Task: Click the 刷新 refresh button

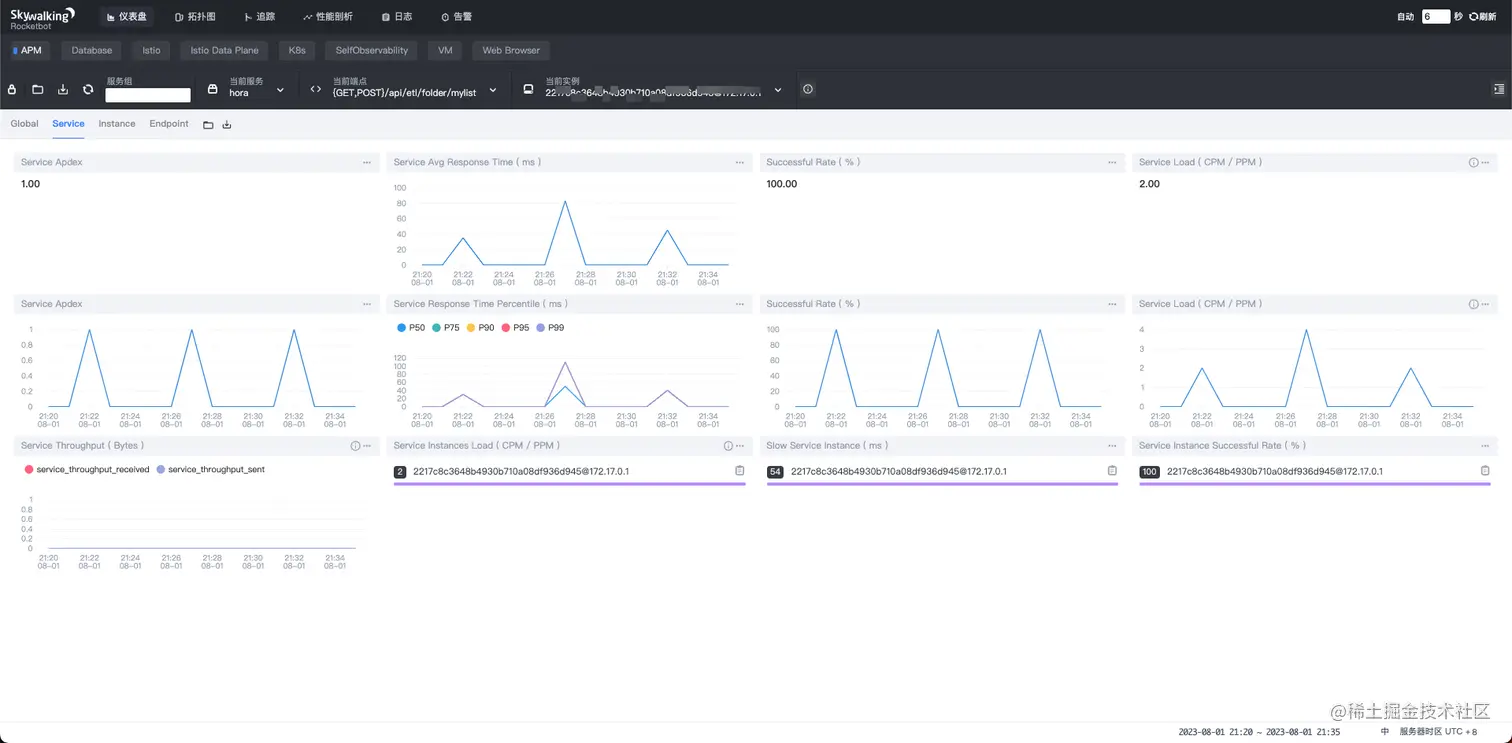Action: click(x=1483, y=17)
